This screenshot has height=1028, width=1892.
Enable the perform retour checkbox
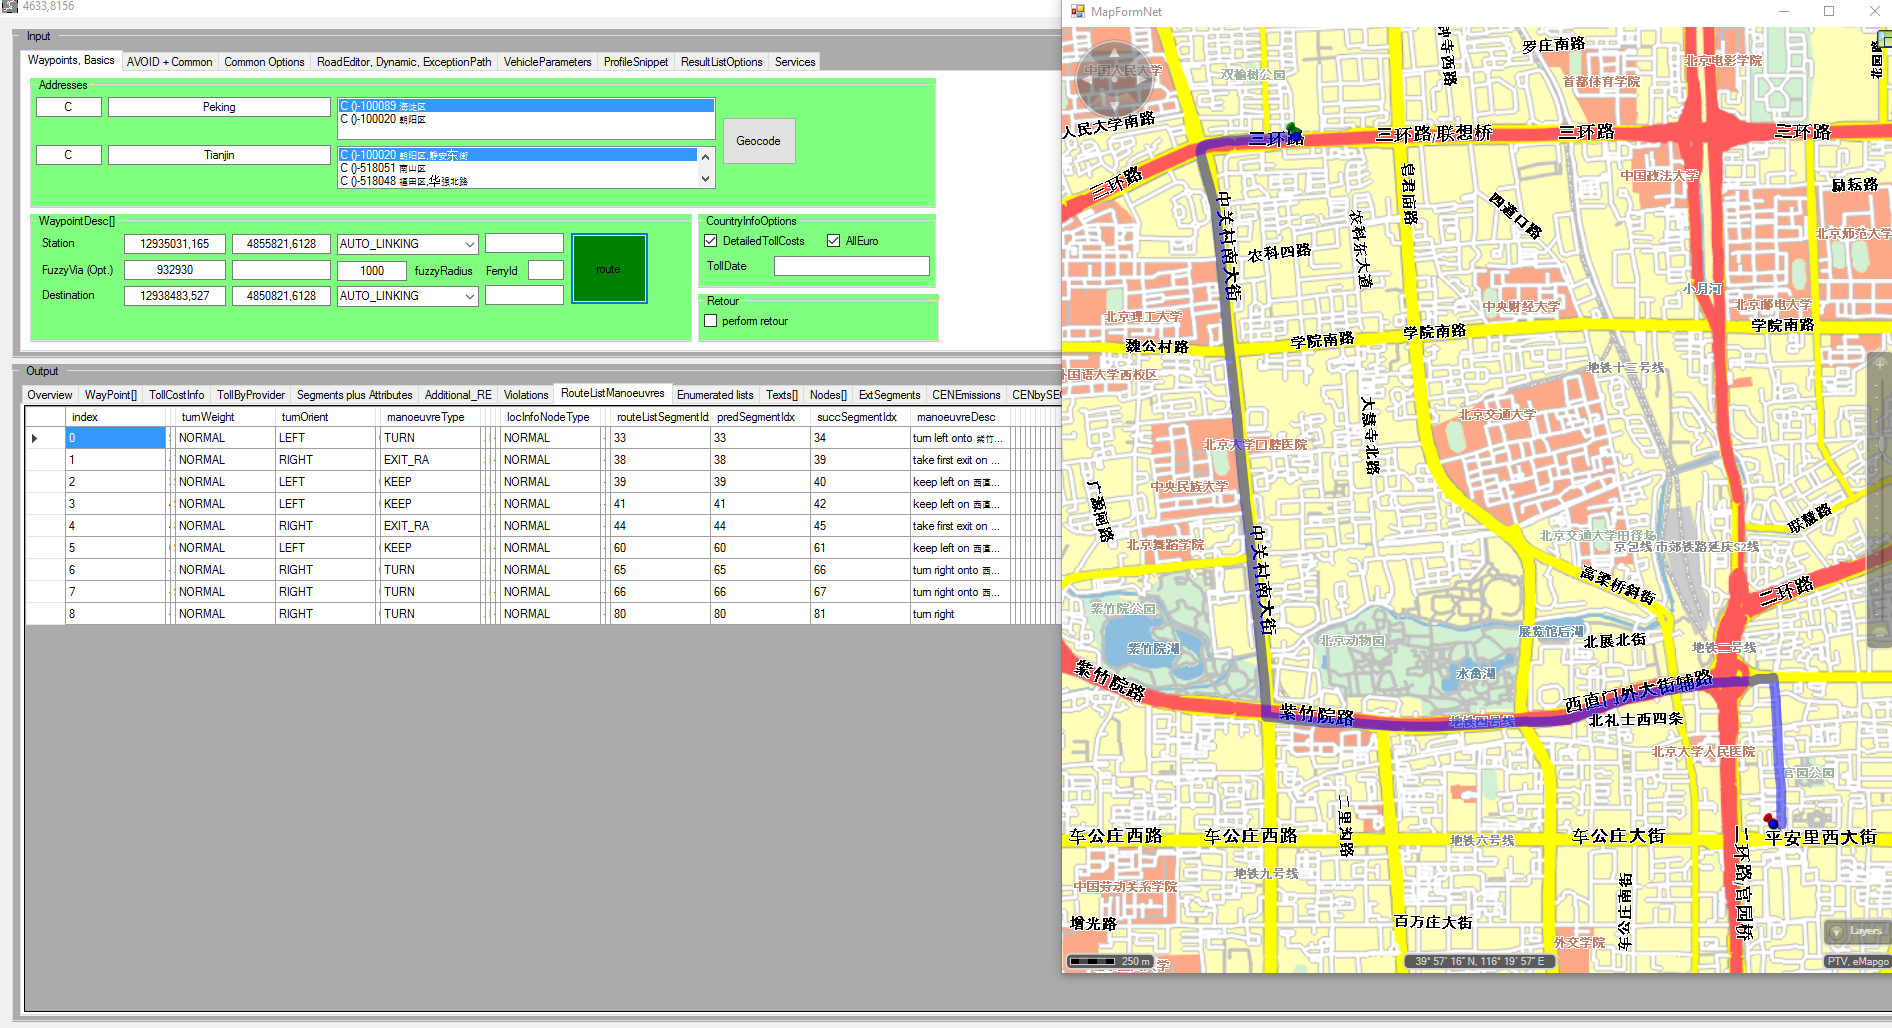[711, 321]
